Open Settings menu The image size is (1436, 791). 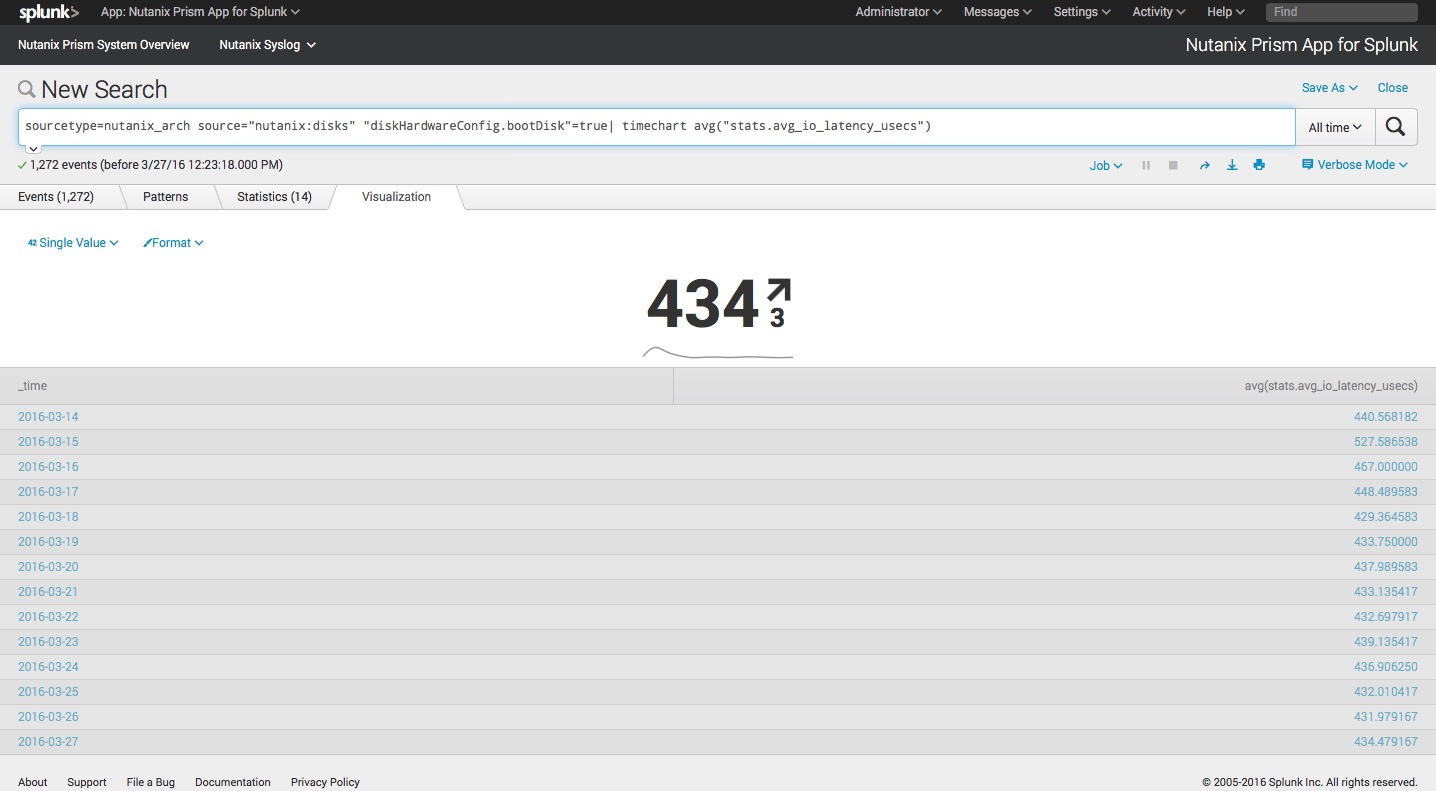(1082, 12)
